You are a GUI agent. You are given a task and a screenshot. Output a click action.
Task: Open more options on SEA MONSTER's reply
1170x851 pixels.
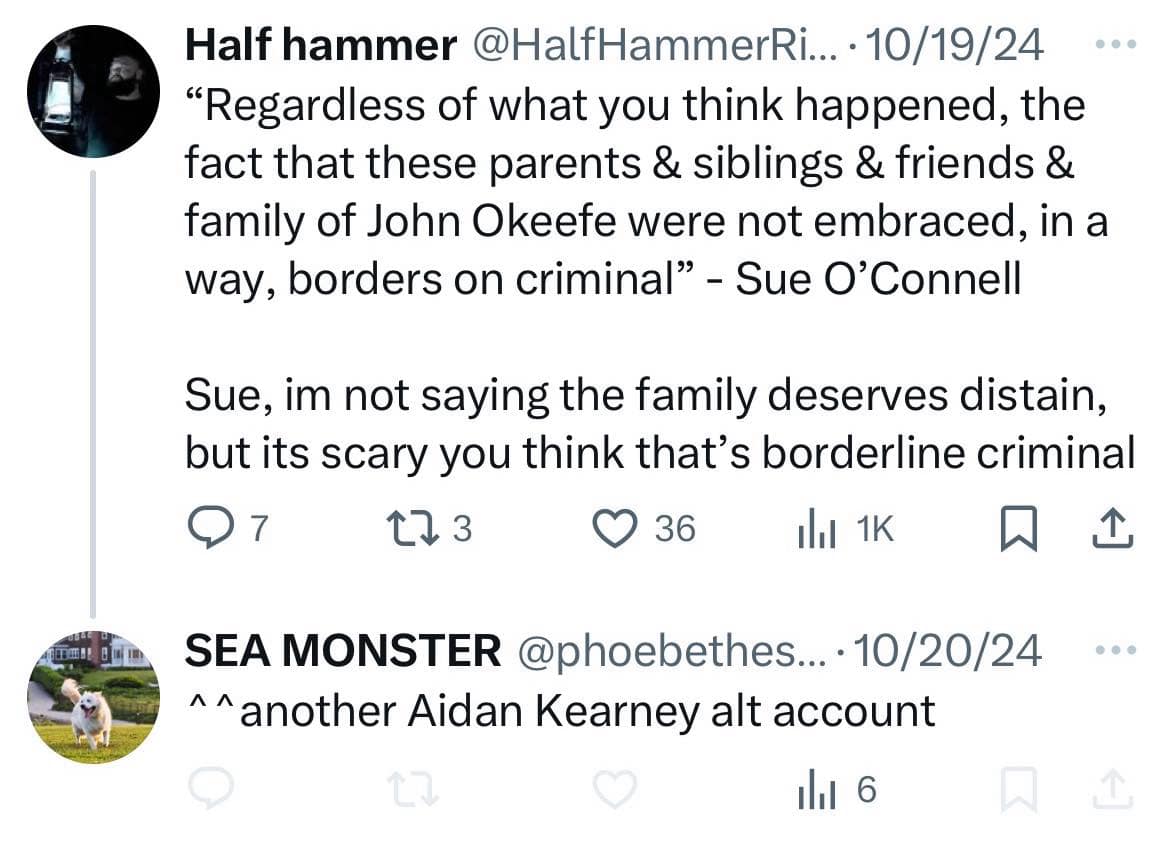coord(1116,650)
